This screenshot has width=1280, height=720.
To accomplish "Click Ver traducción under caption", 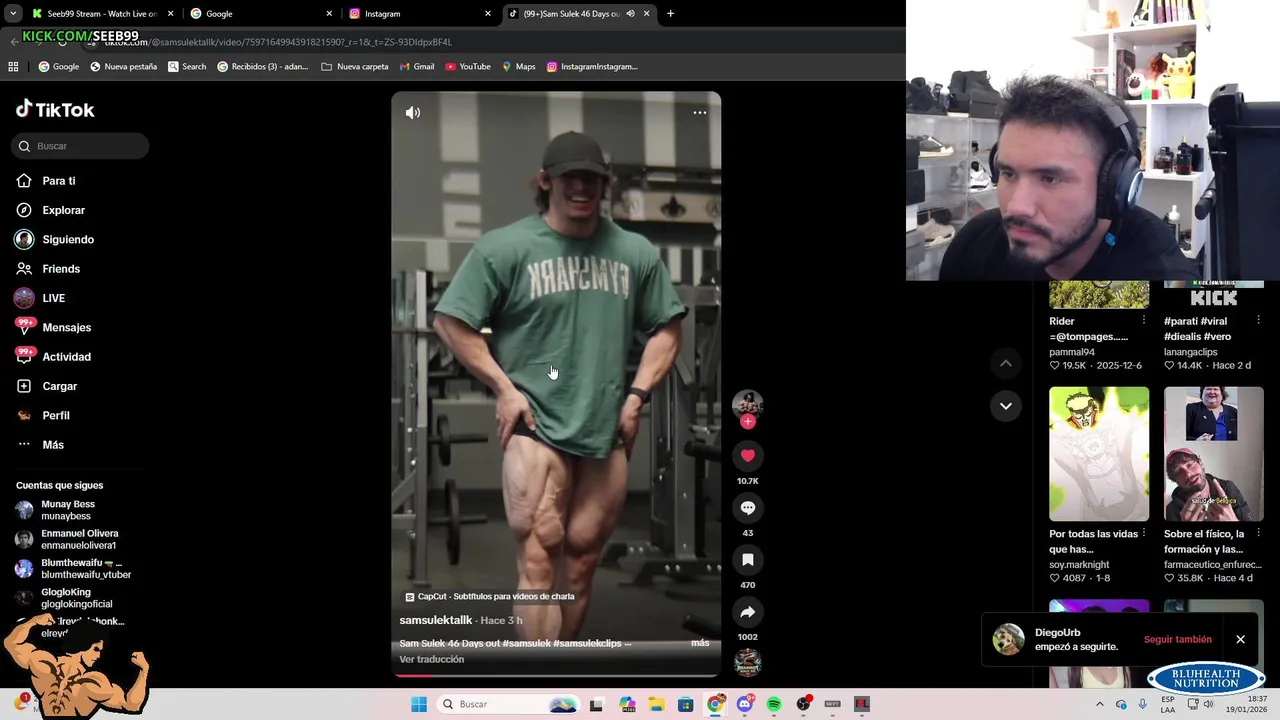I will pos(431,659).
